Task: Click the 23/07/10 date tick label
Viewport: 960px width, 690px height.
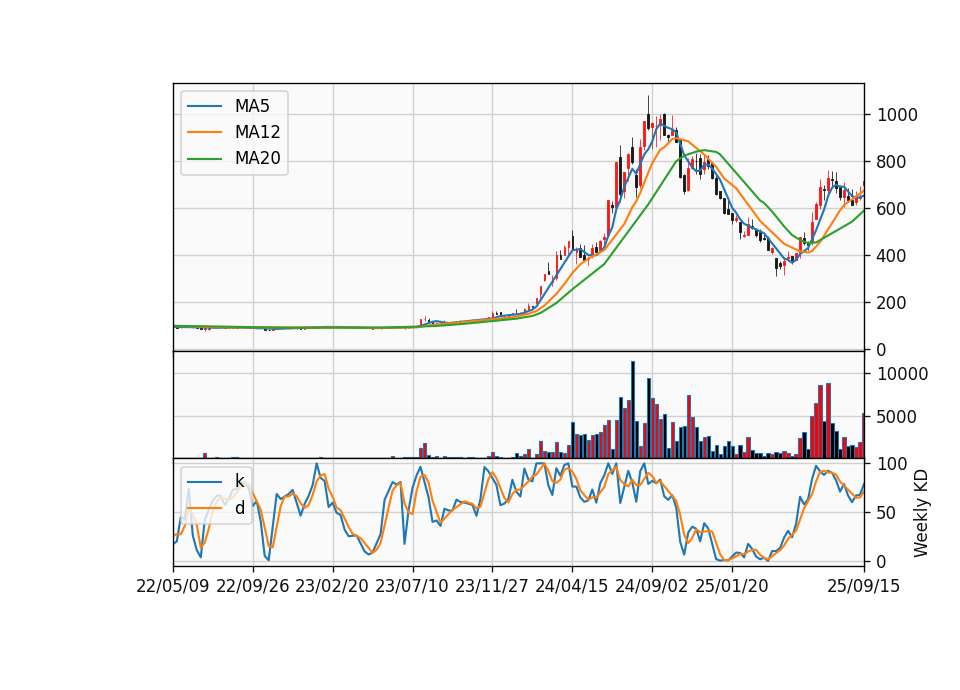Action: click(x=412, y=587)
